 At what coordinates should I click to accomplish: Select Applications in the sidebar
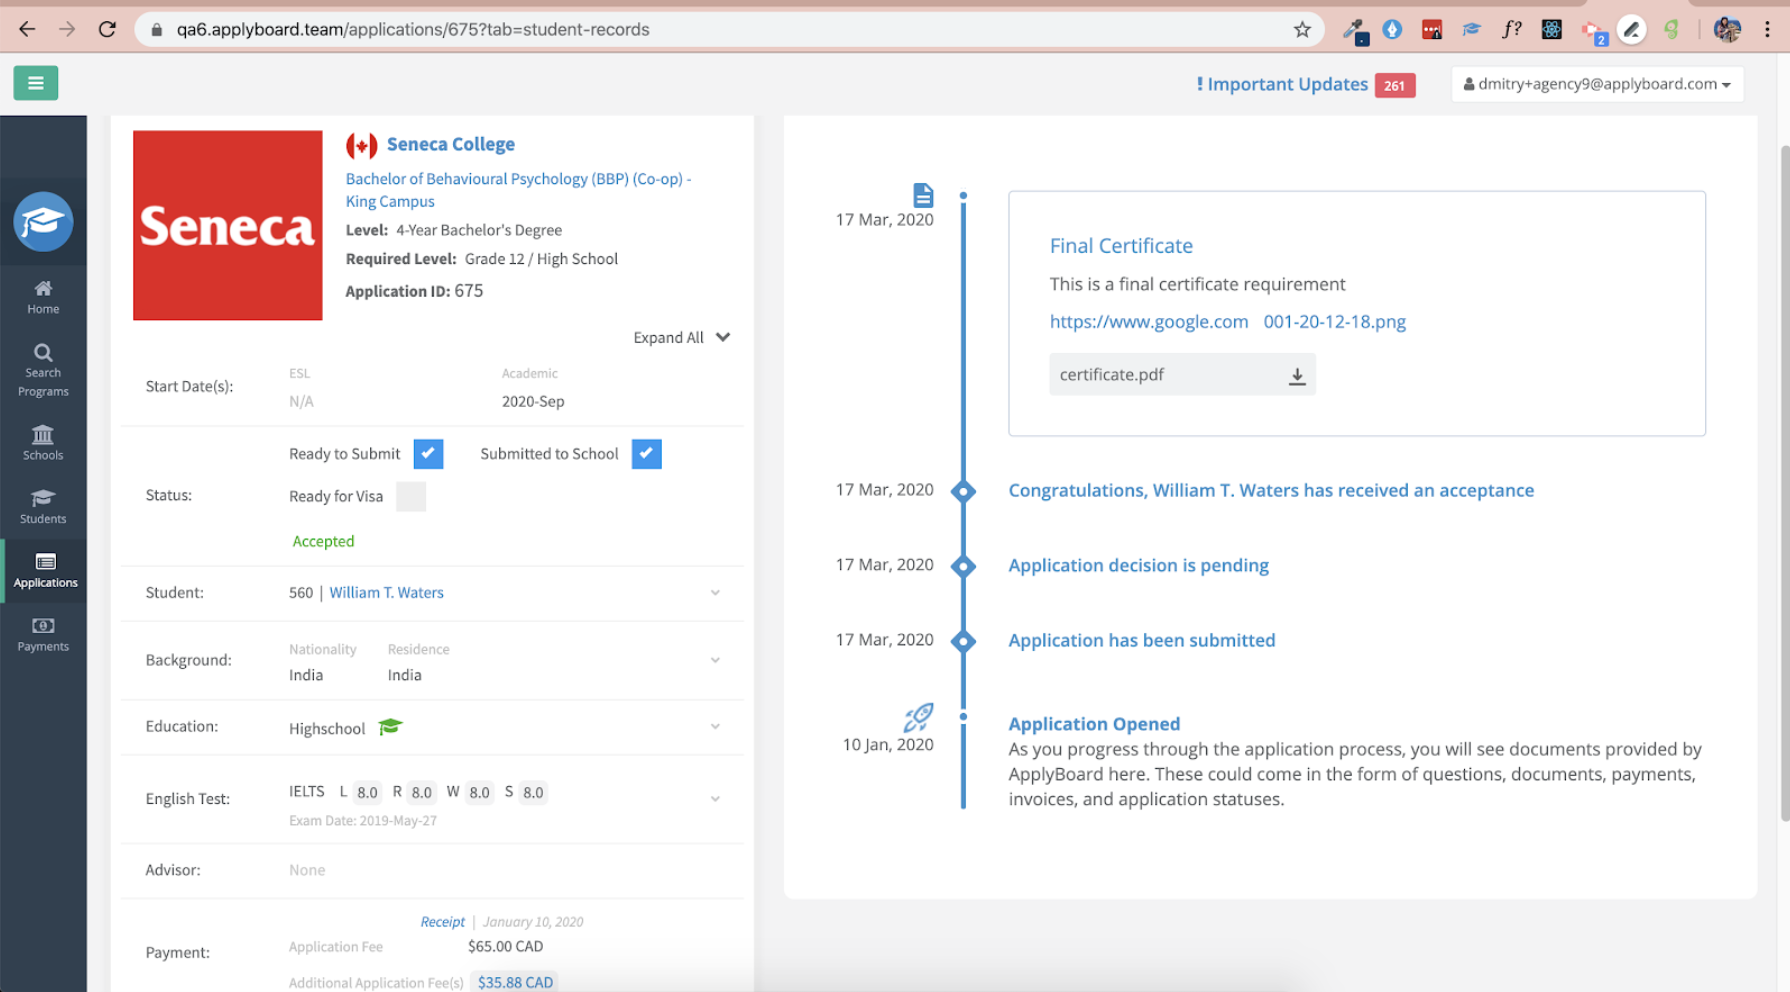coord(45,570)
